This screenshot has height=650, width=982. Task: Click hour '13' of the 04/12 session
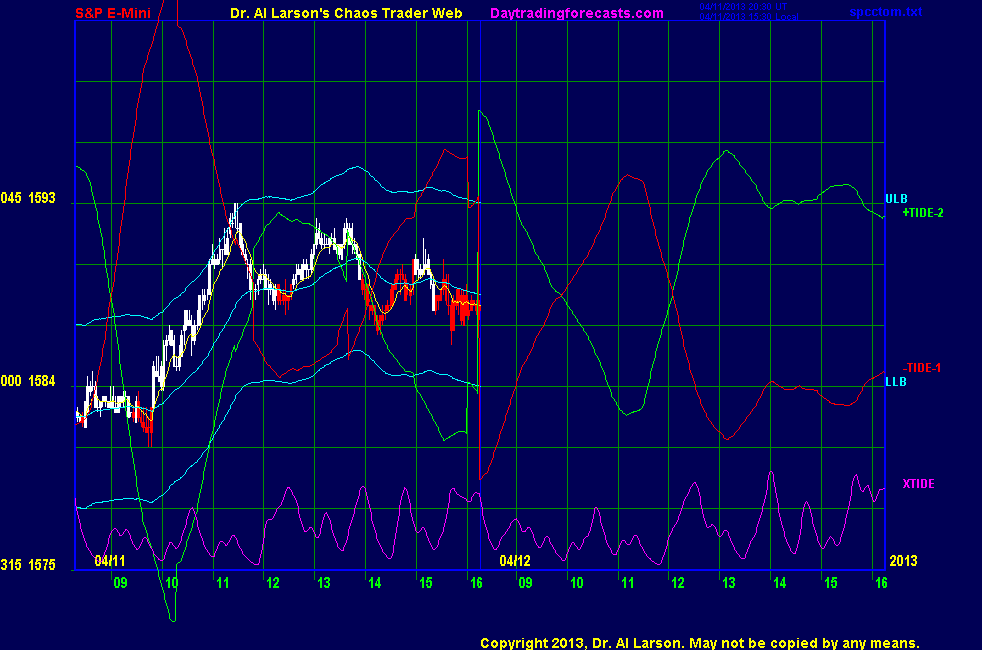(x=728, y=583)
